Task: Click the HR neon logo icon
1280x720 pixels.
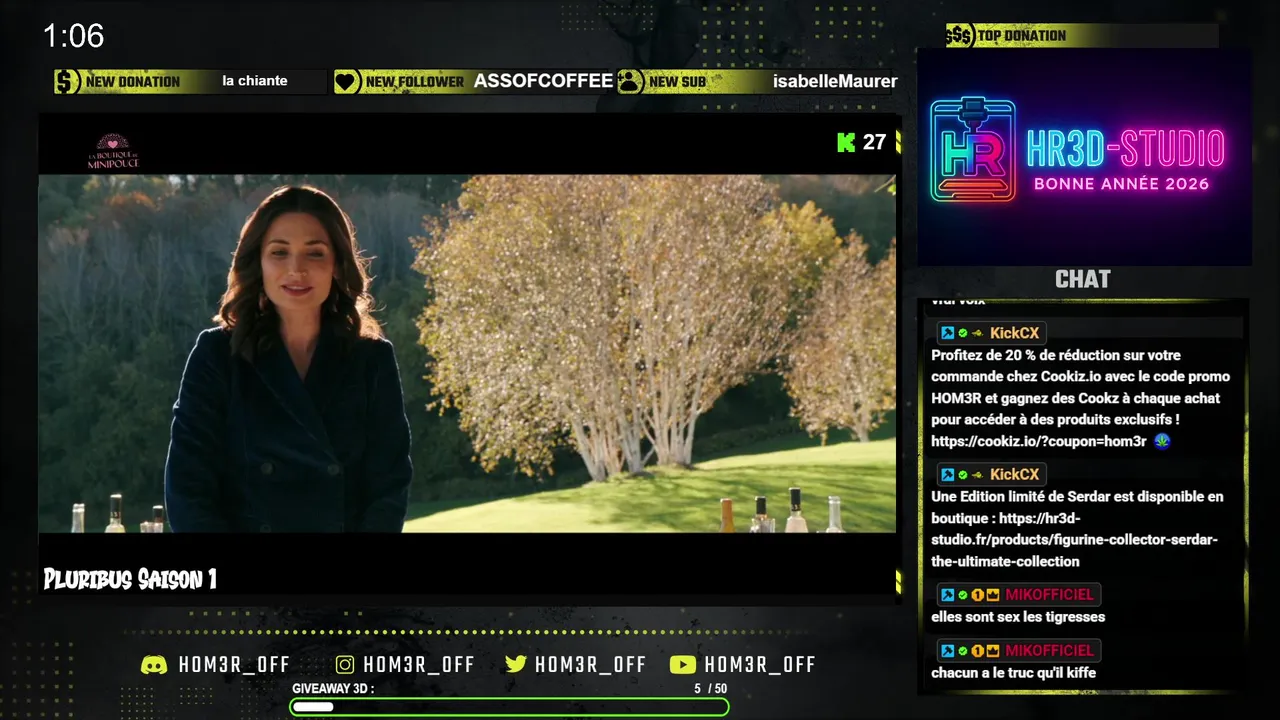Action: click(x=973, y=150)
